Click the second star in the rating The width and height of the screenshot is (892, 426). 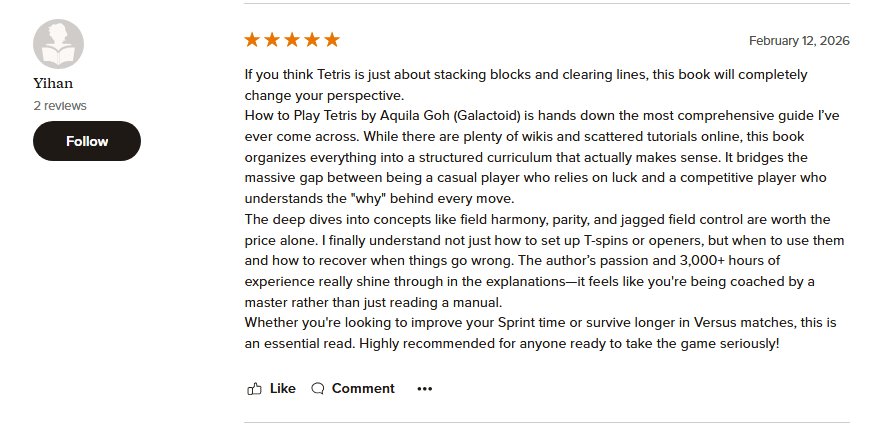[272, 40]
